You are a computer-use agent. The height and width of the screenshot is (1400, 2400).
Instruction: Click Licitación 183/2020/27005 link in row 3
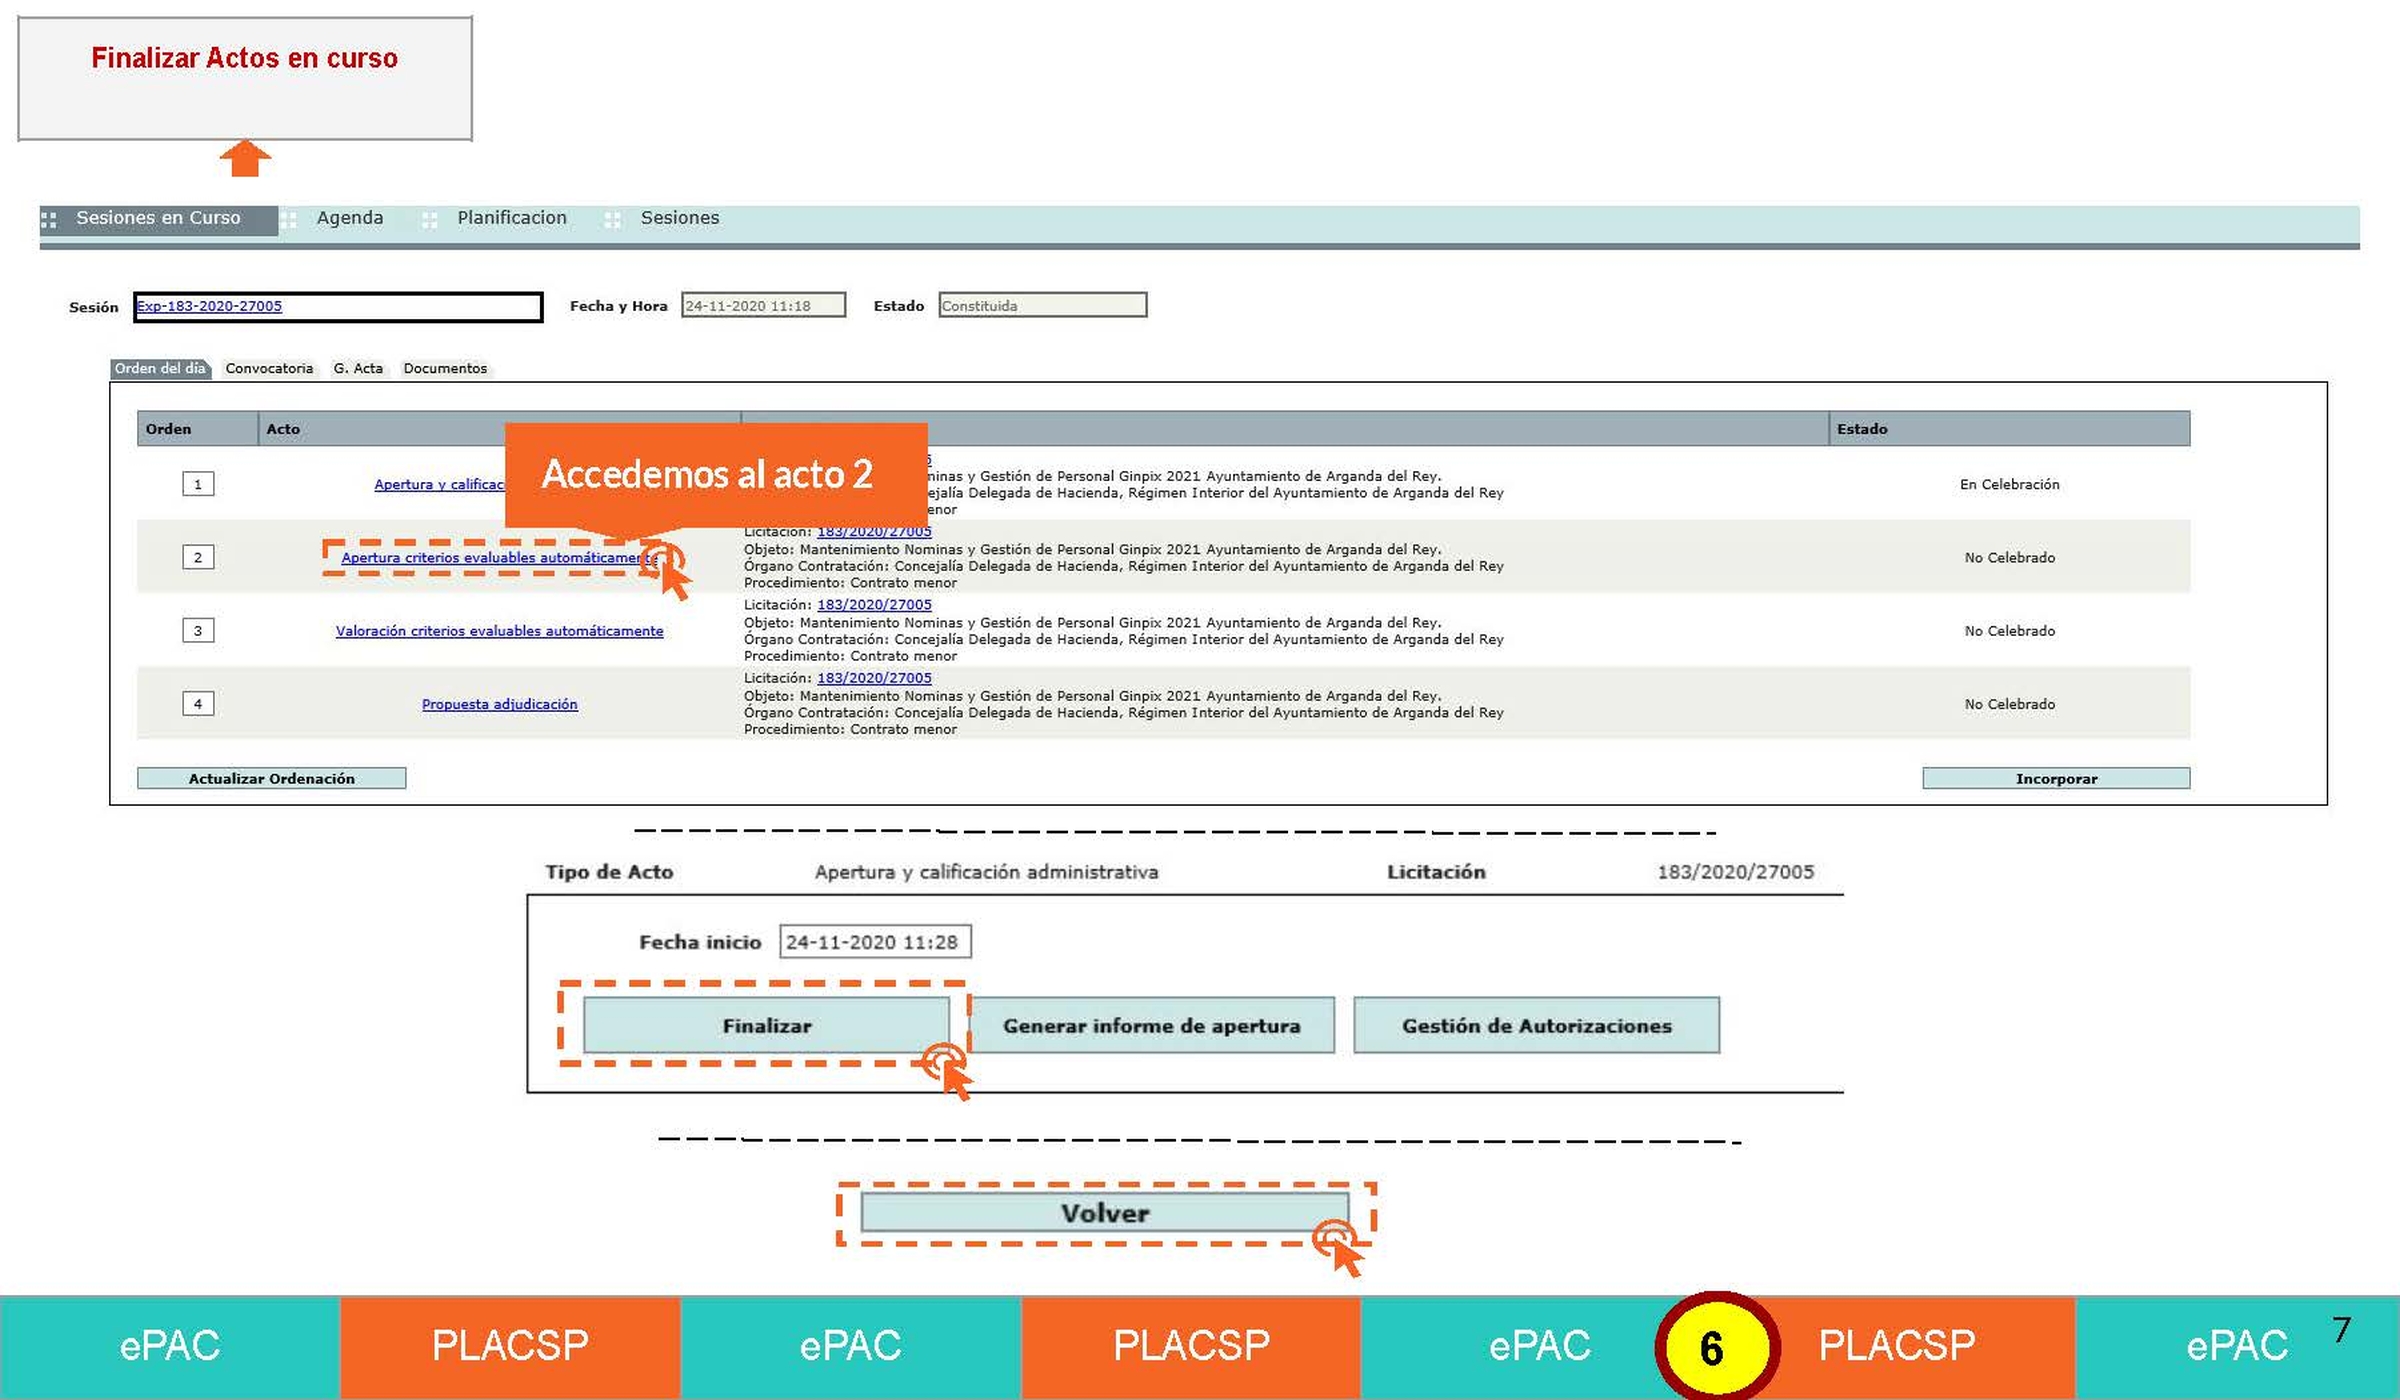(x=874, y=605)
